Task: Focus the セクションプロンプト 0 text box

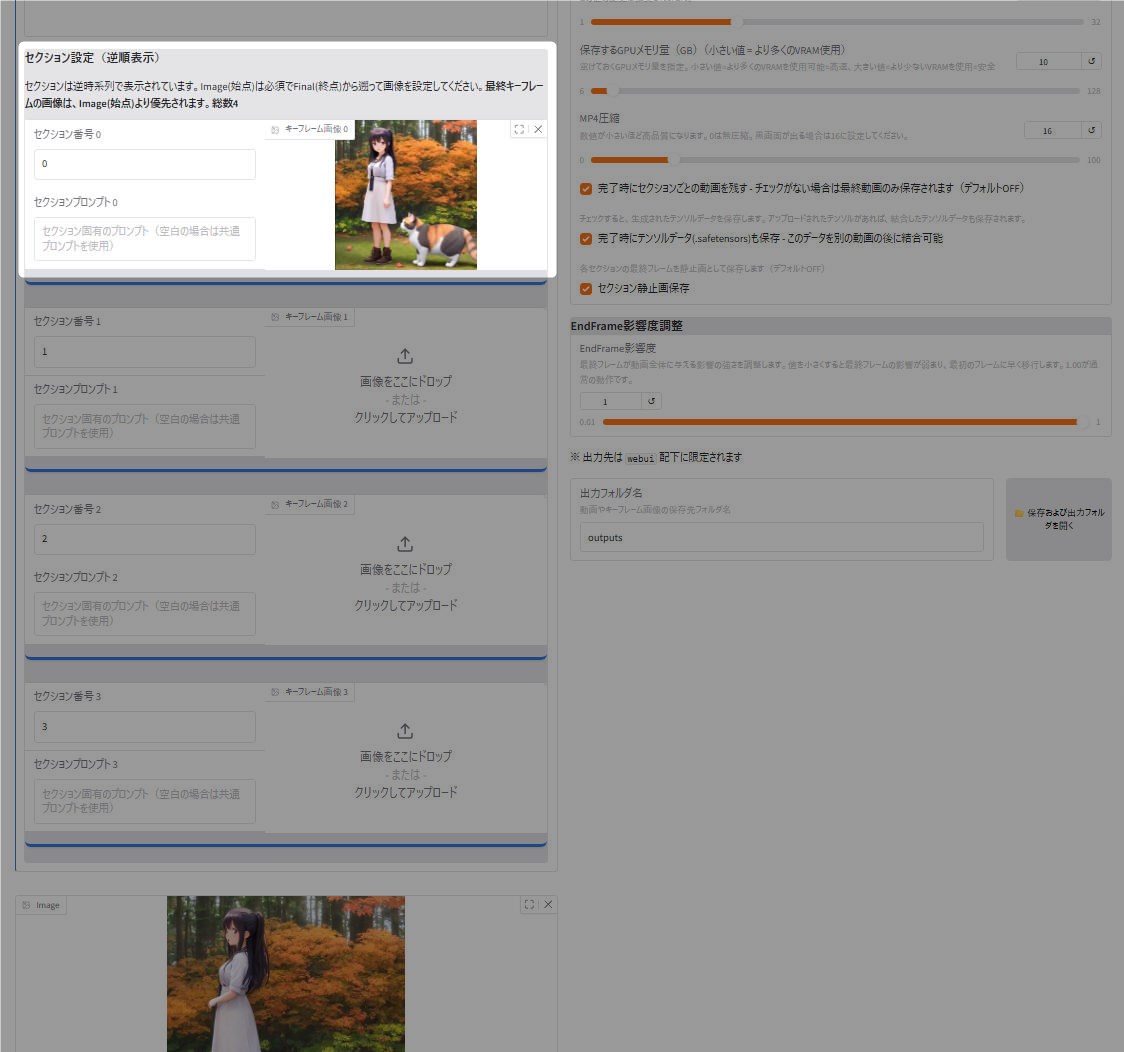Action: 145,239
